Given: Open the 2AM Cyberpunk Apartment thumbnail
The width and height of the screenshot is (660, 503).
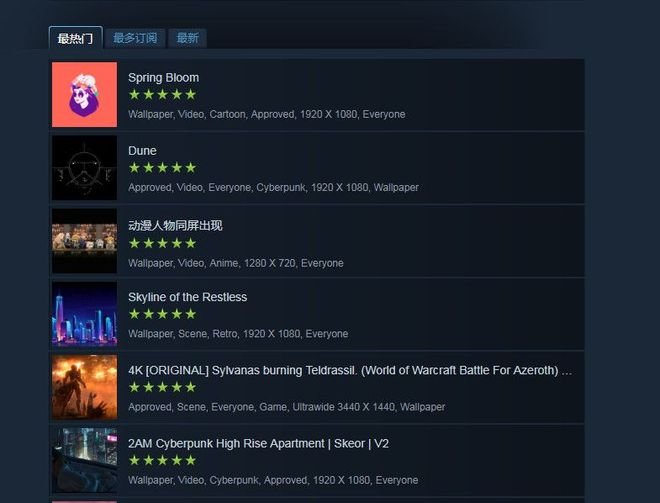Looking at the screenshot, I should 85,460.
